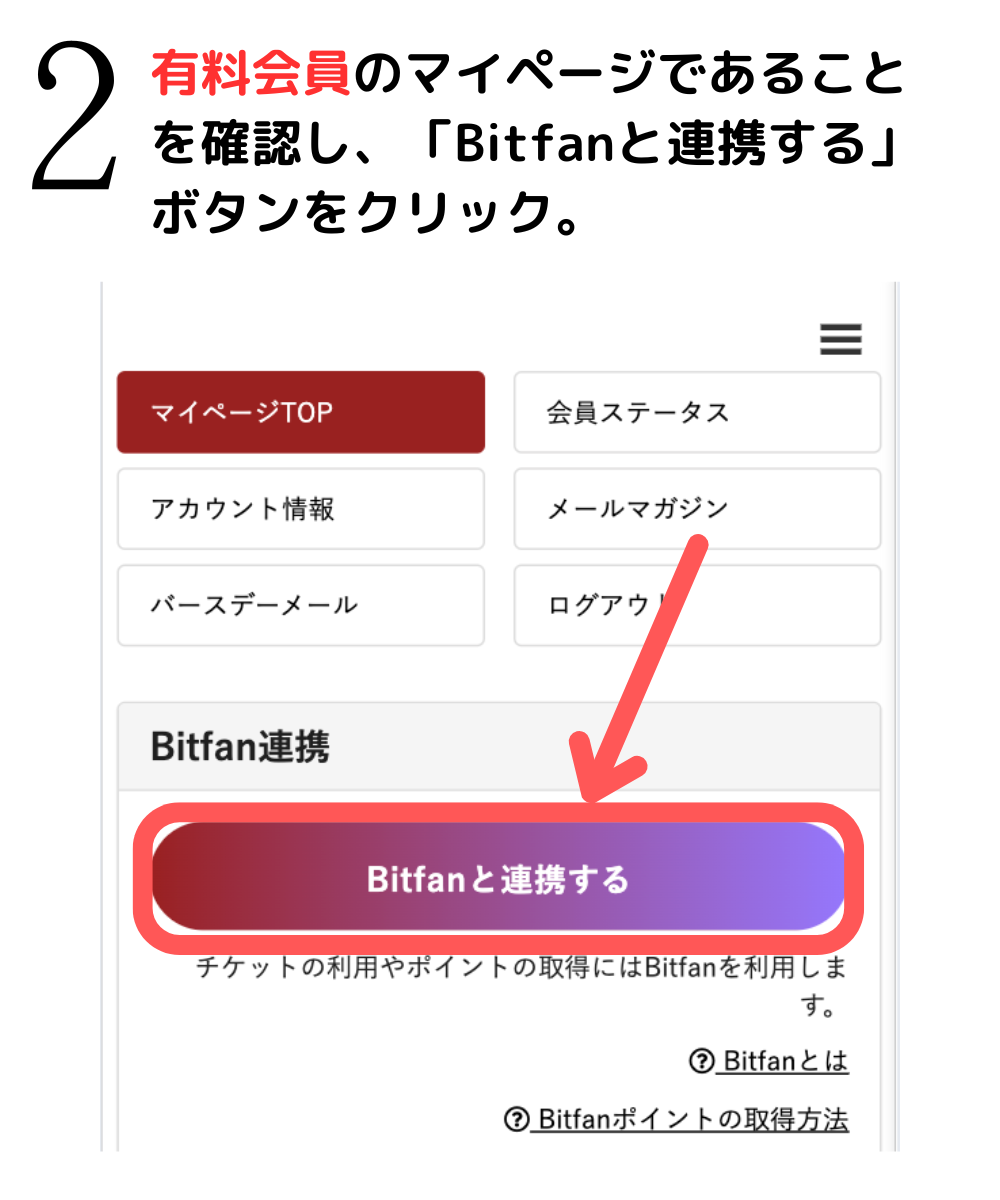Go to 会員ステータス menu item

pos(697,412)
